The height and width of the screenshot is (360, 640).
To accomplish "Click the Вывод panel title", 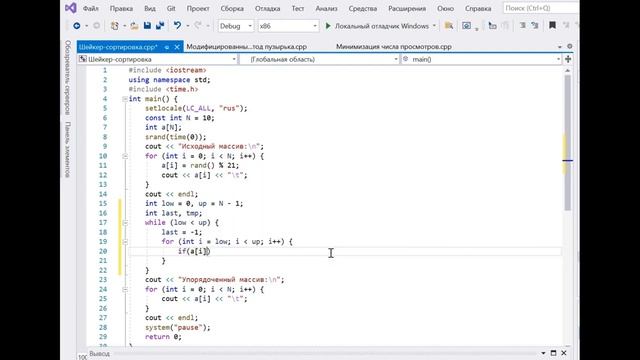I will point(99,353).
